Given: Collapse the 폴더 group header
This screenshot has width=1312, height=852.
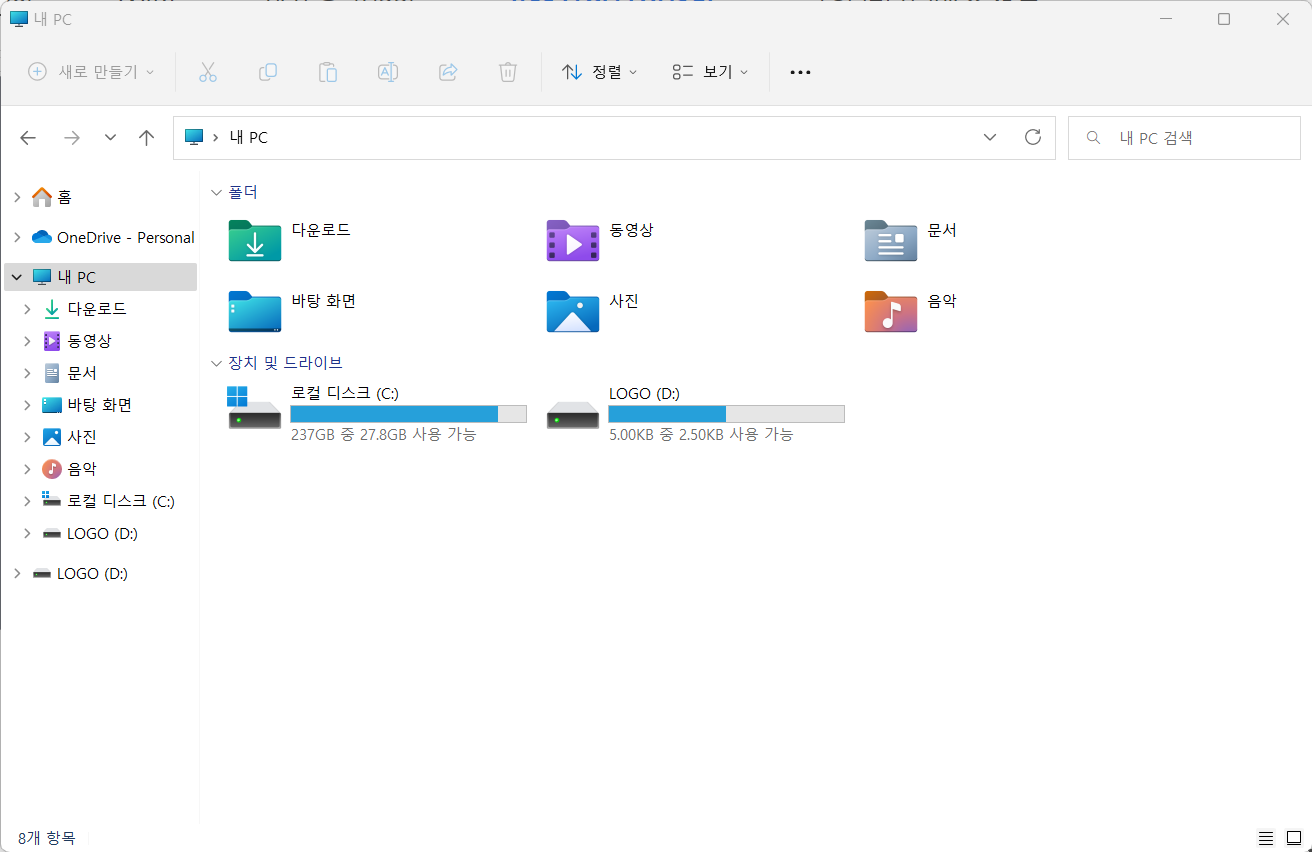Looking at the screenshot, I should click(x=216, y=192).
